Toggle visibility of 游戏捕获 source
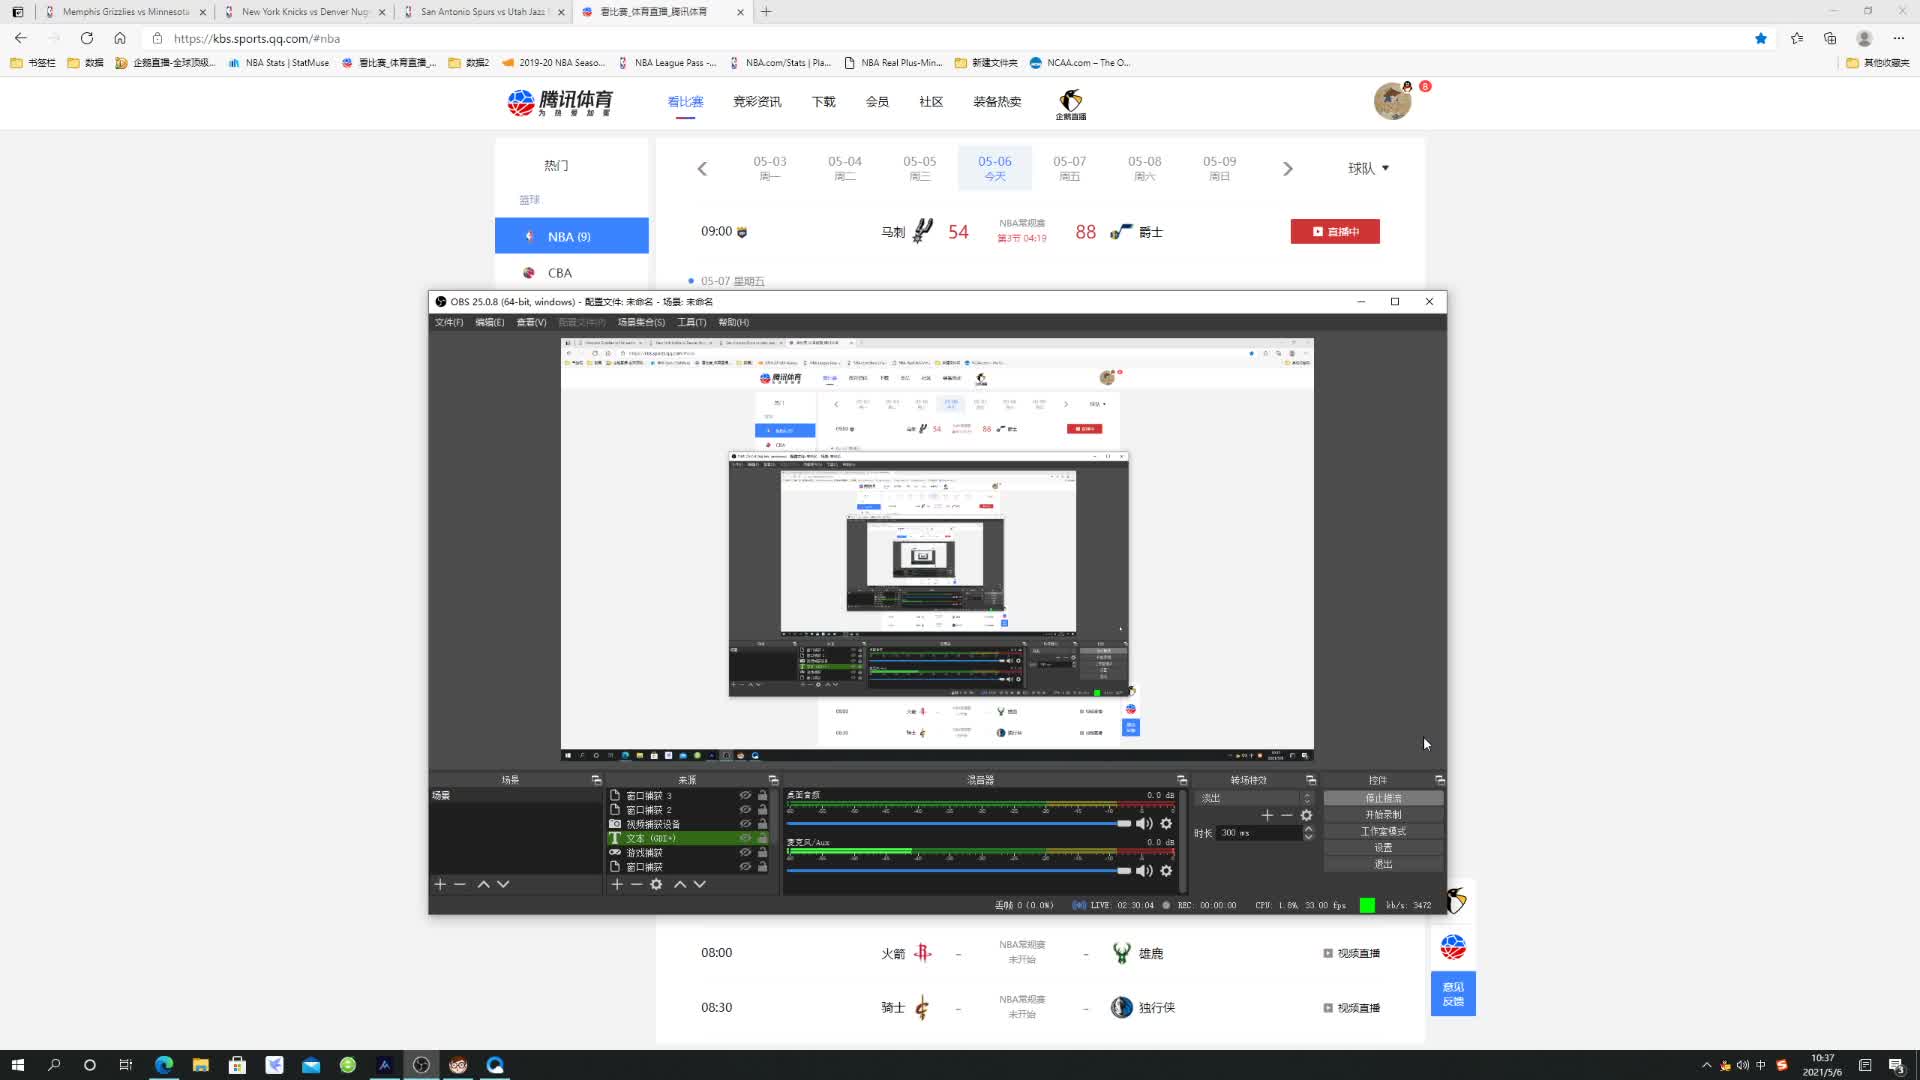The height and width of the screenshot is (1080, 1920). click(745, 852)
